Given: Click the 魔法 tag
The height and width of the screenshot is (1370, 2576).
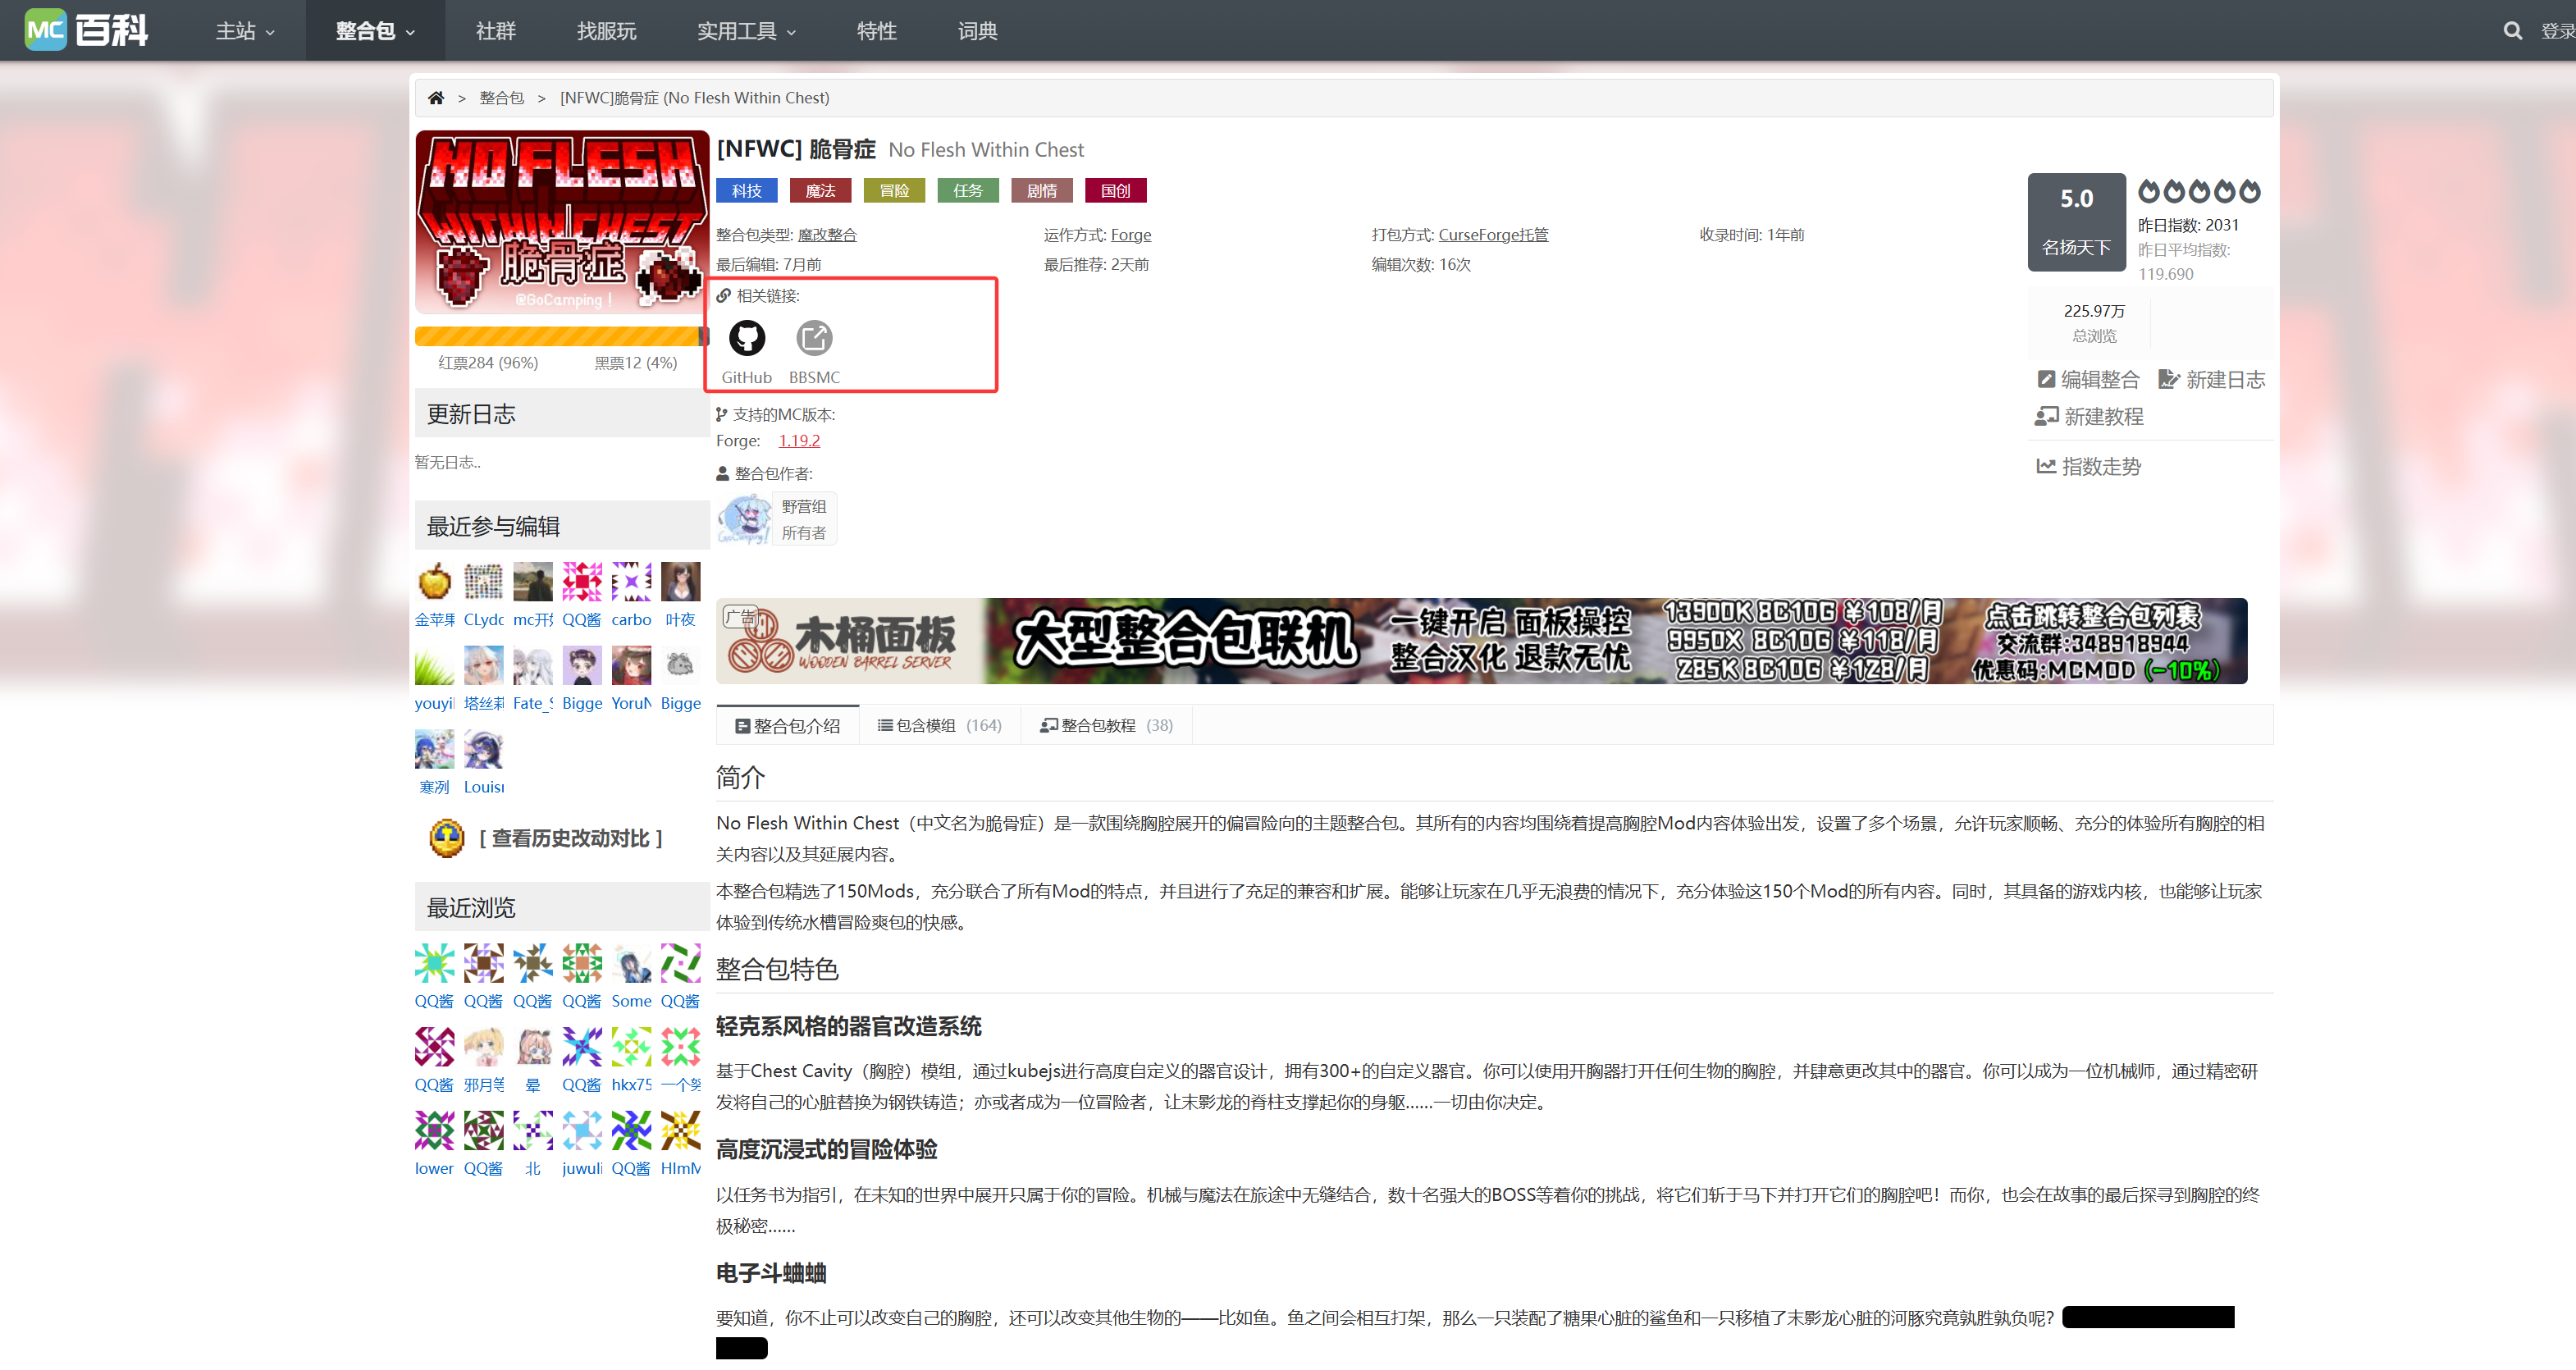Looking at the screenshot, I should pyautogui.click(x=821, y=191).
